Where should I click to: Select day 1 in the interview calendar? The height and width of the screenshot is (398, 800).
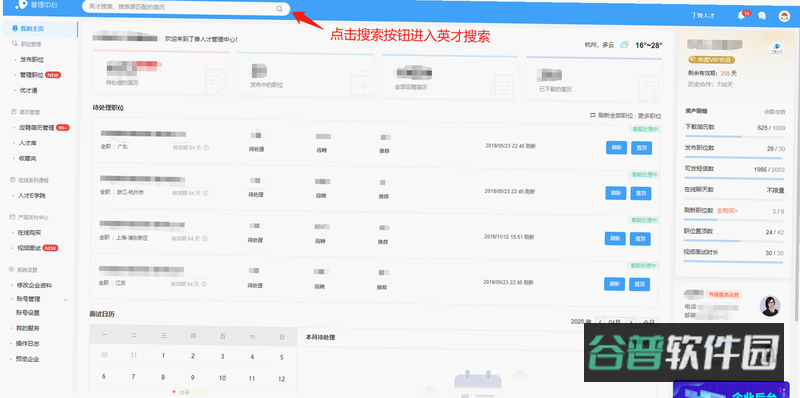163,356
